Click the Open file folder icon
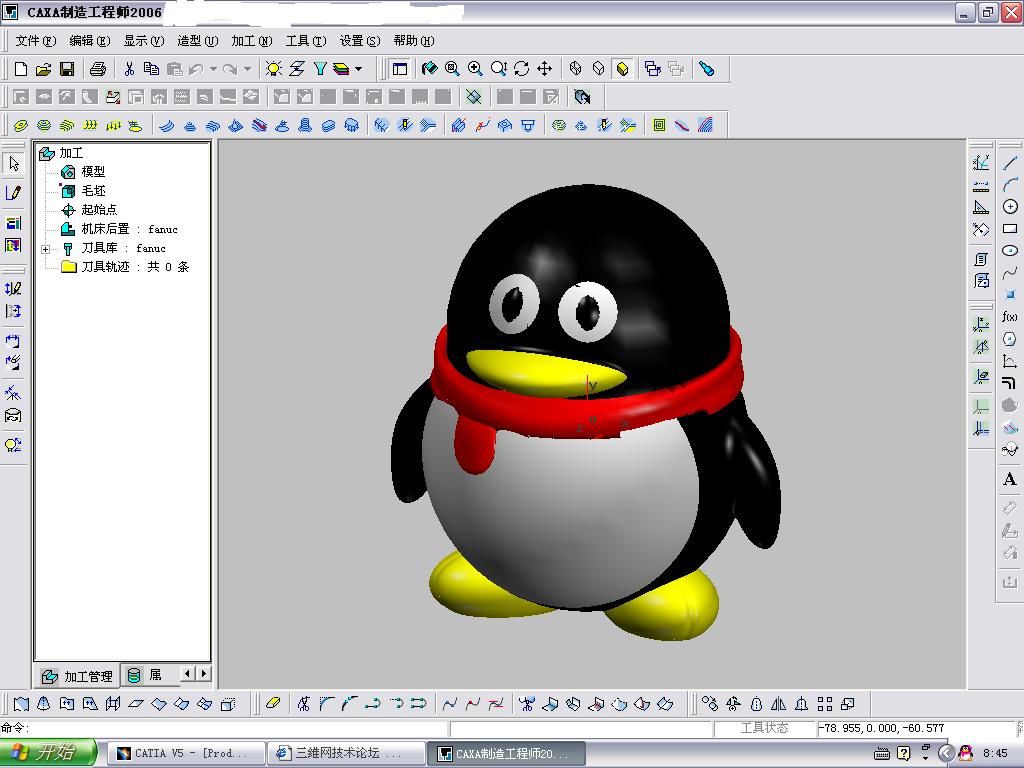This screenshot has height=768, width=1024. click(43, 69)
